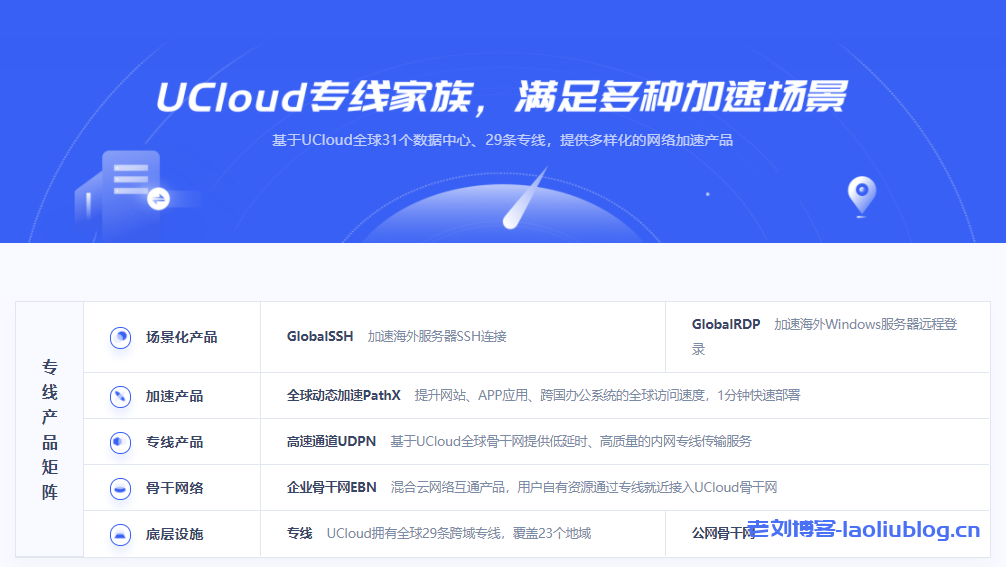Open the 公网骨干网 entry
The height and width of the screenshot is (567, 1006).
720,534
